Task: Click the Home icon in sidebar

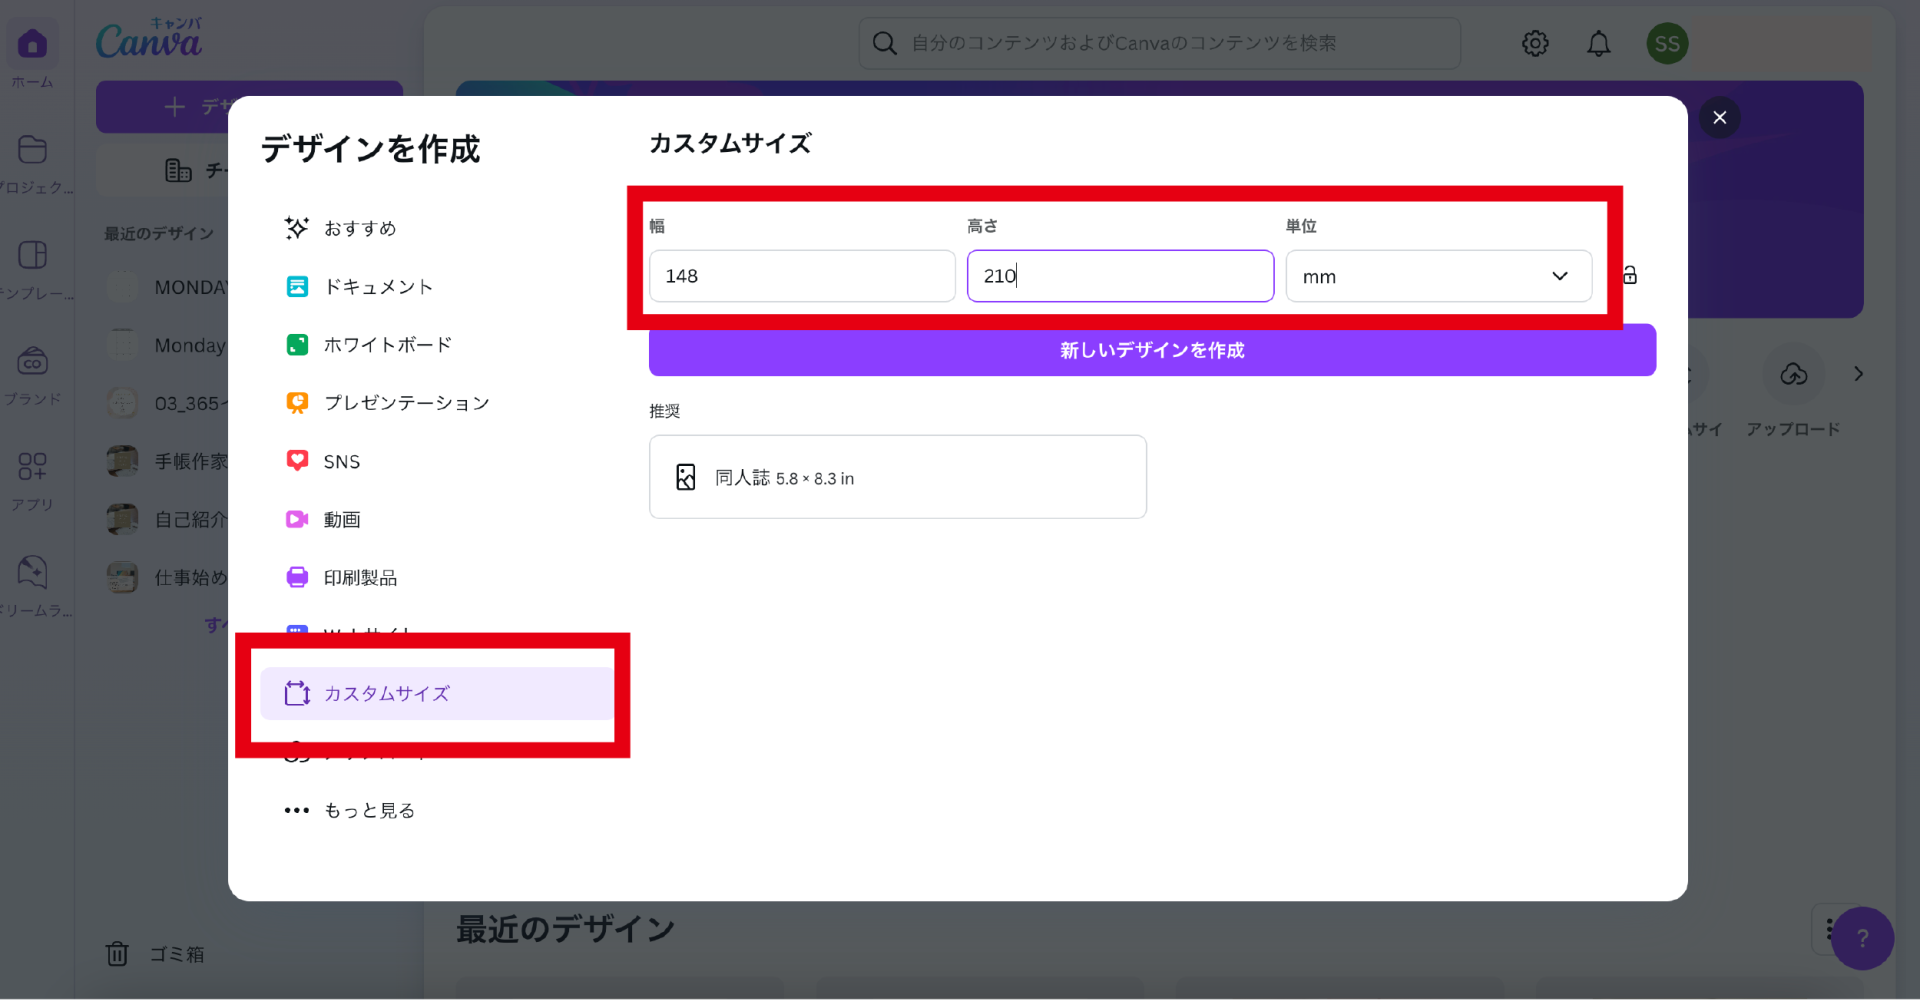Action: tap(32, 45)
